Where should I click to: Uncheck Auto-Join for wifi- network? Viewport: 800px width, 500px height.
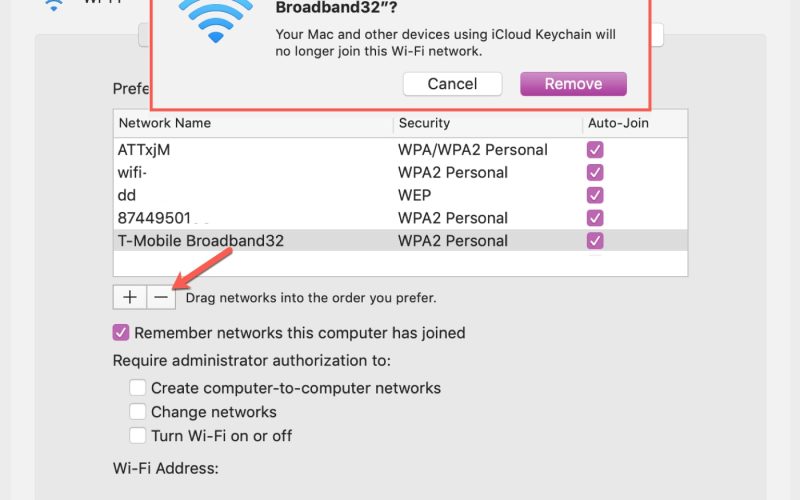595,172
